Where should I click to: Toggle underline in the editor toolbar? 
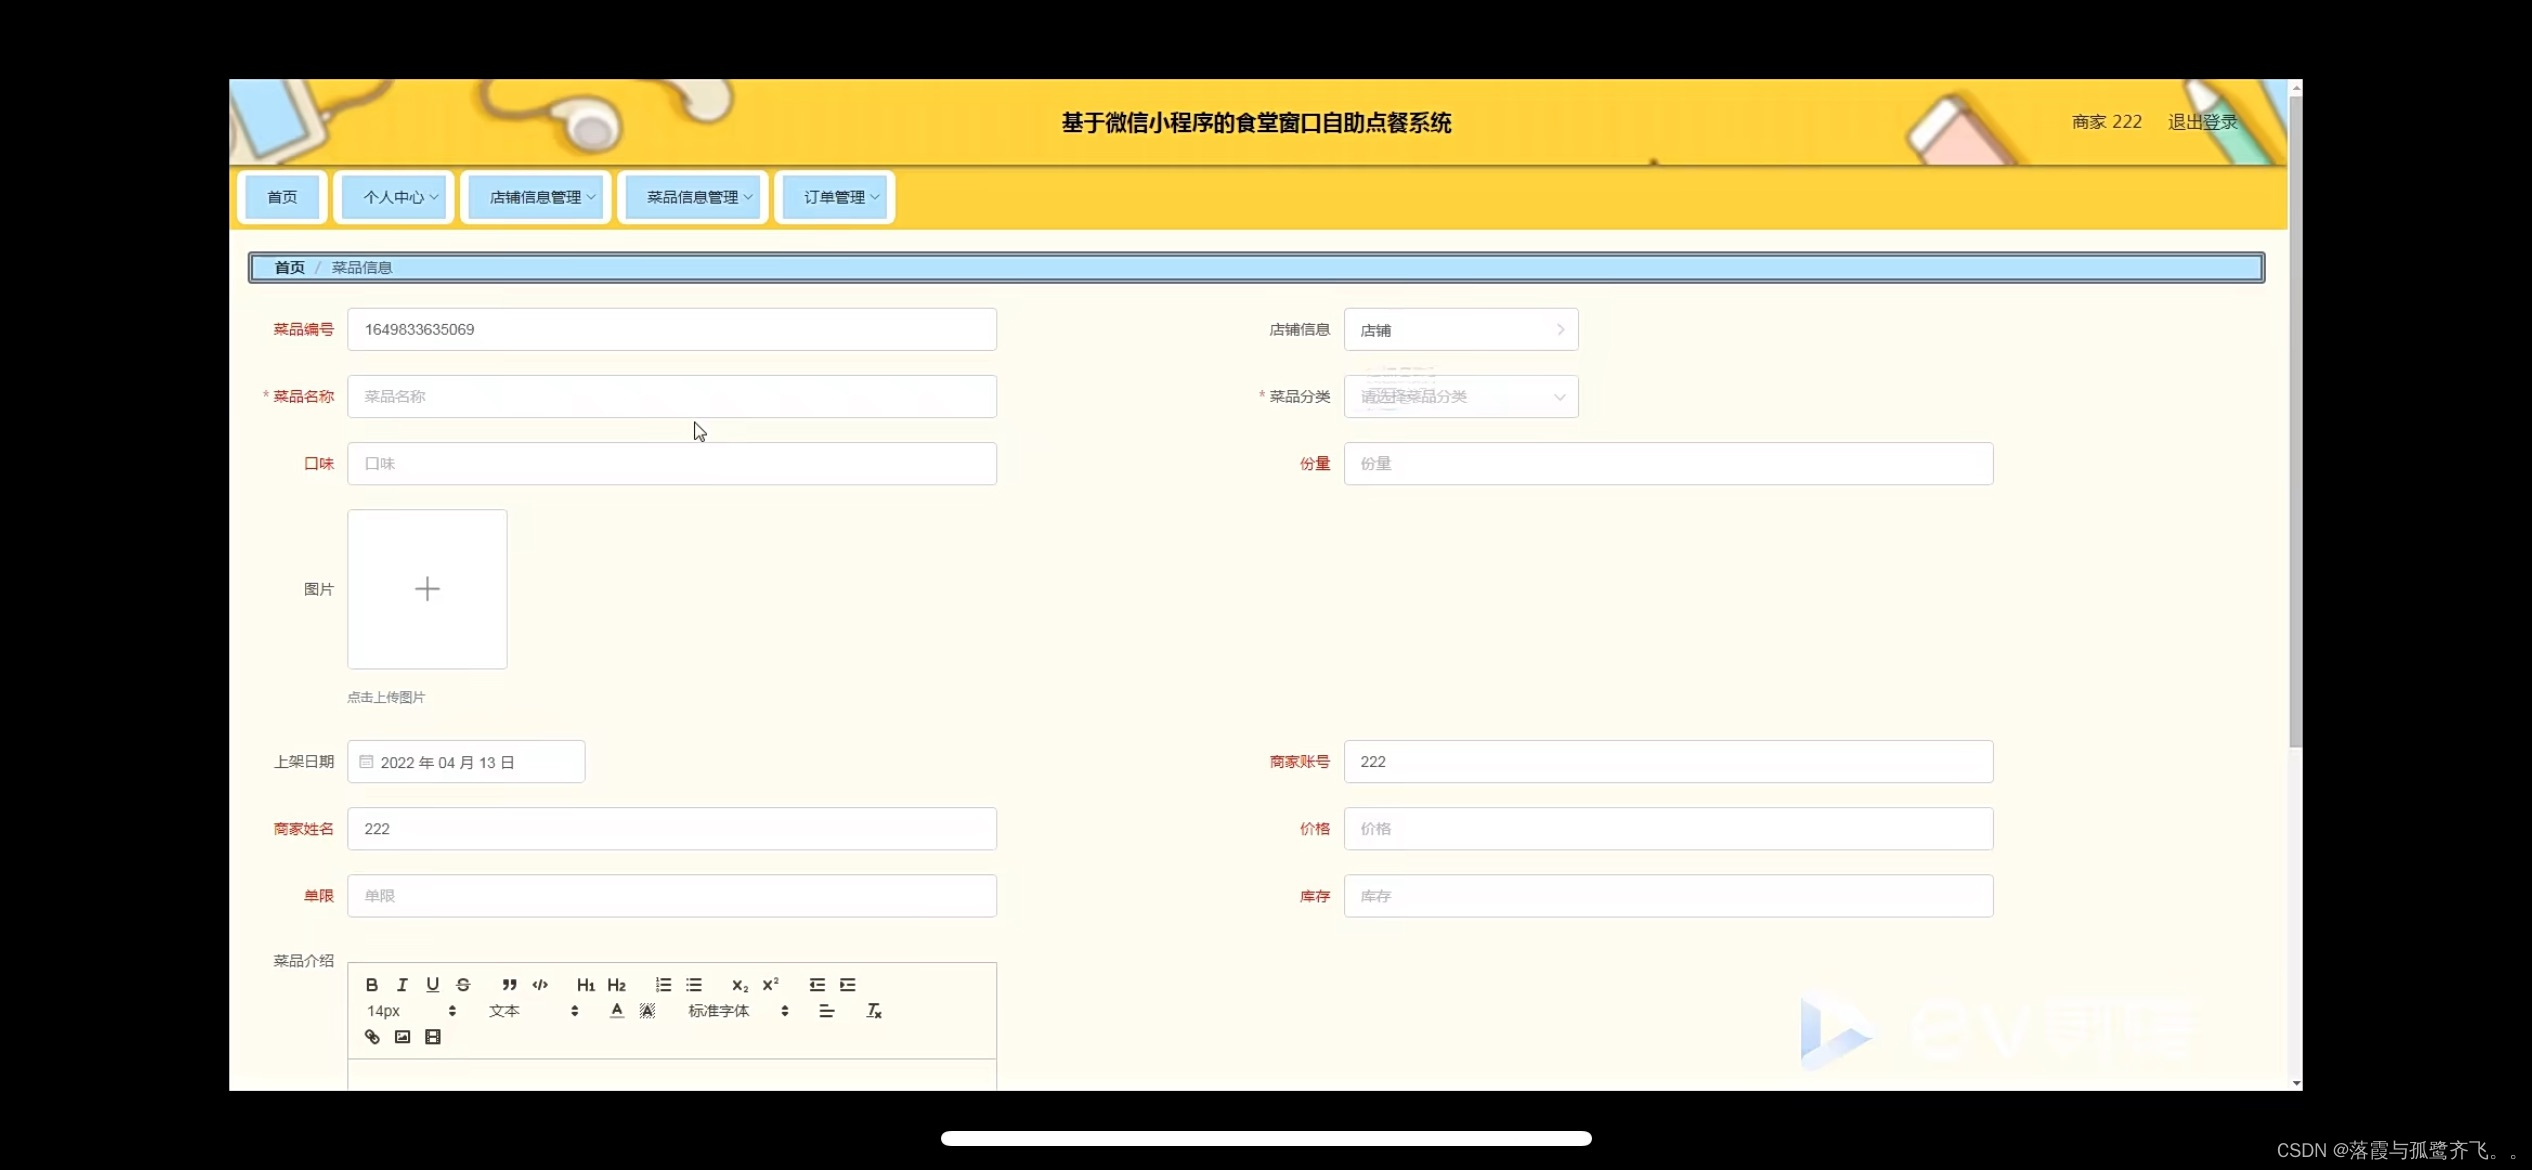432,985
